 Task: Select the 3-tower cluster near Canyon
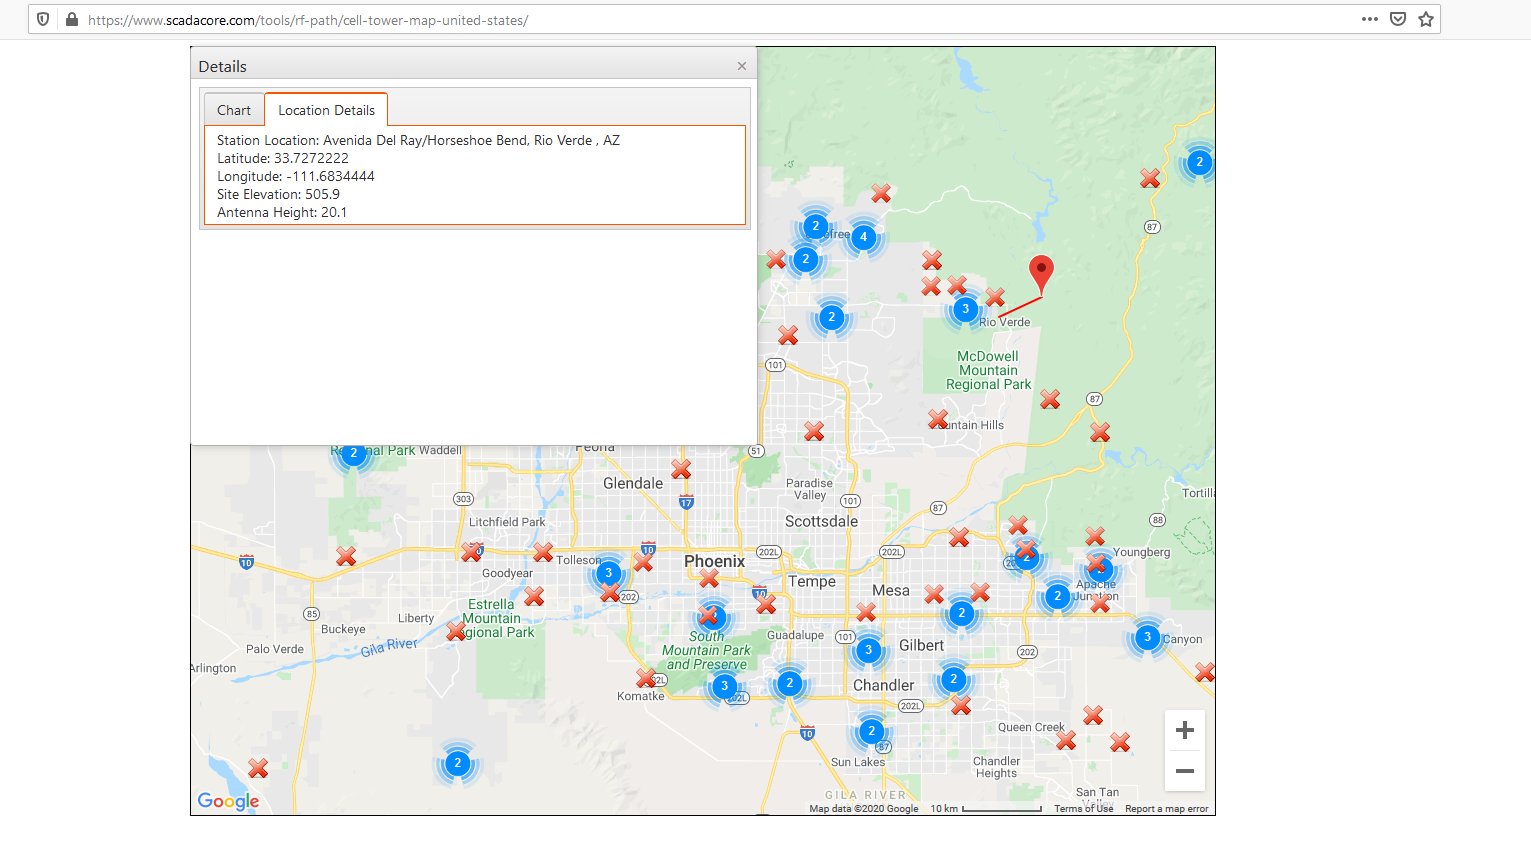[1147, 636]
